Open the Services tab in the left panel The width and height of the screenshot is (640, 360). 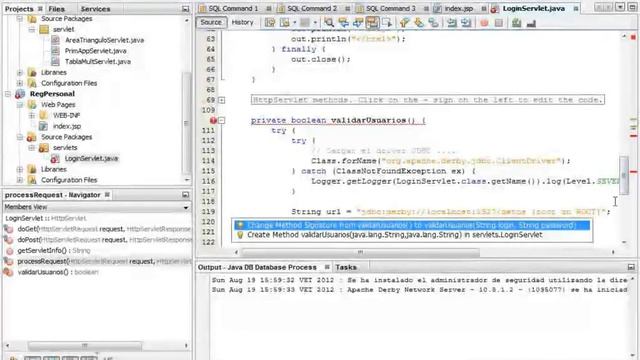[95, 9]
